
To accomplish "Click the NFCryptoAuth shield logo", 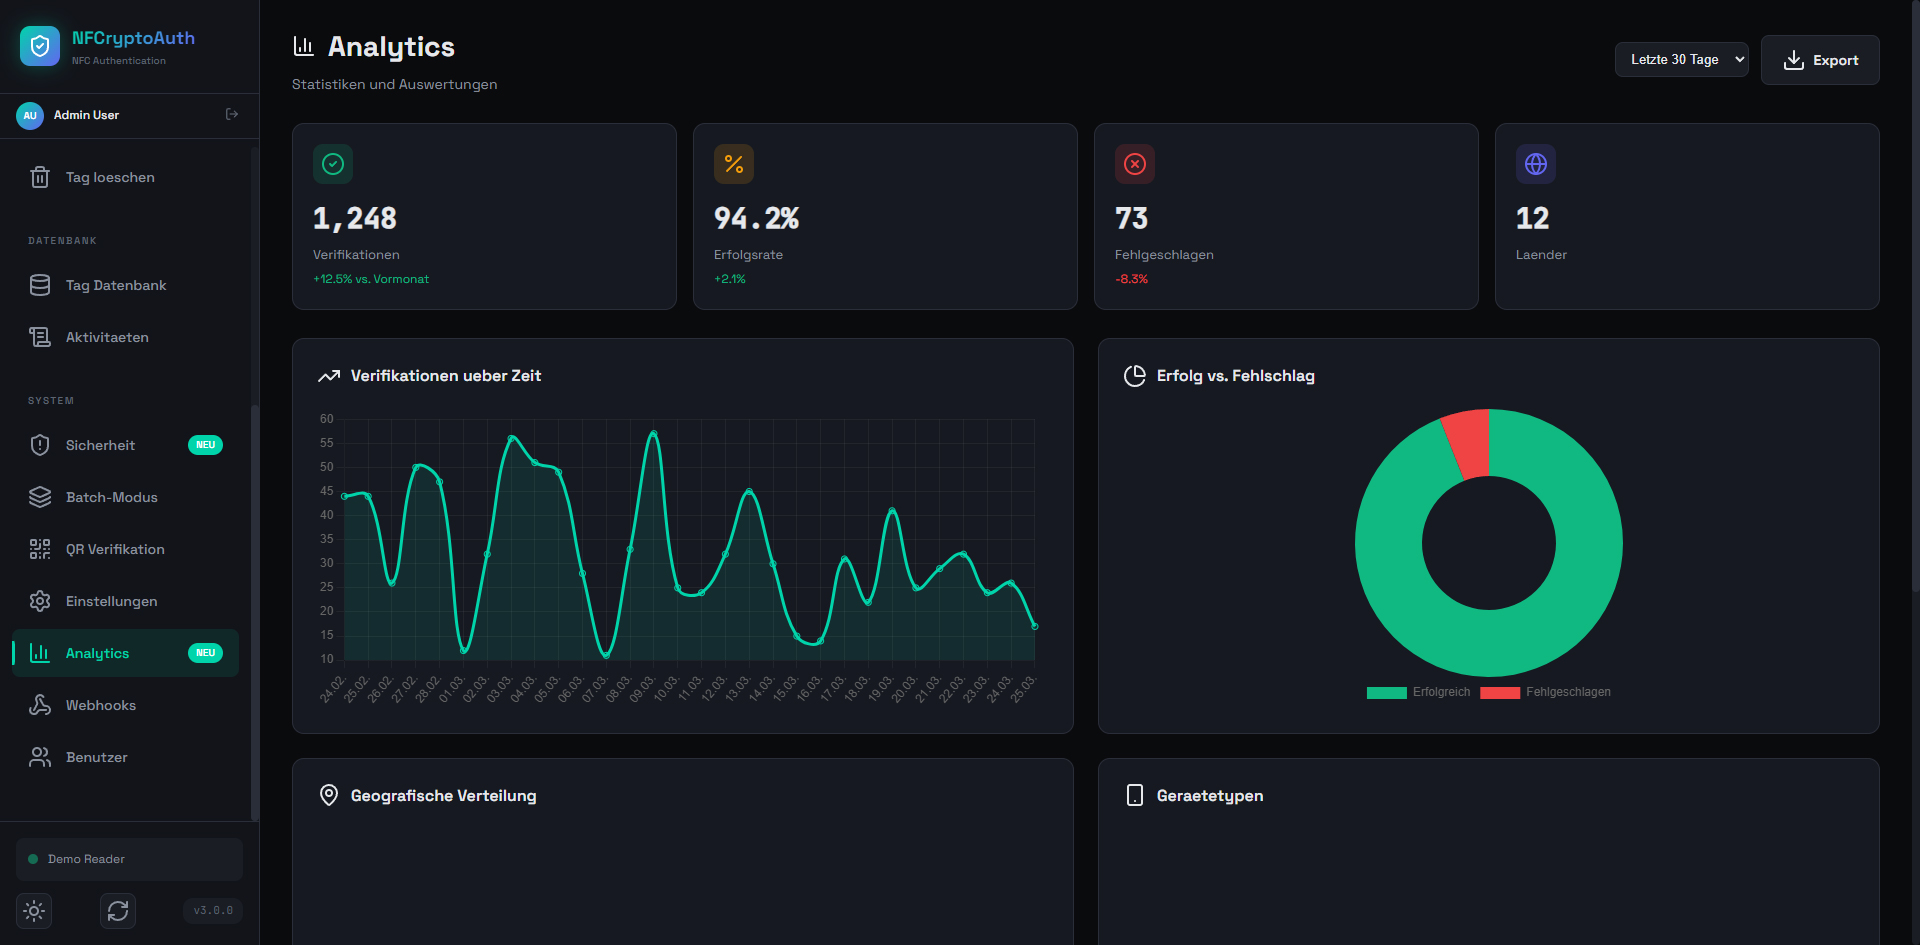I will [40, 46].
